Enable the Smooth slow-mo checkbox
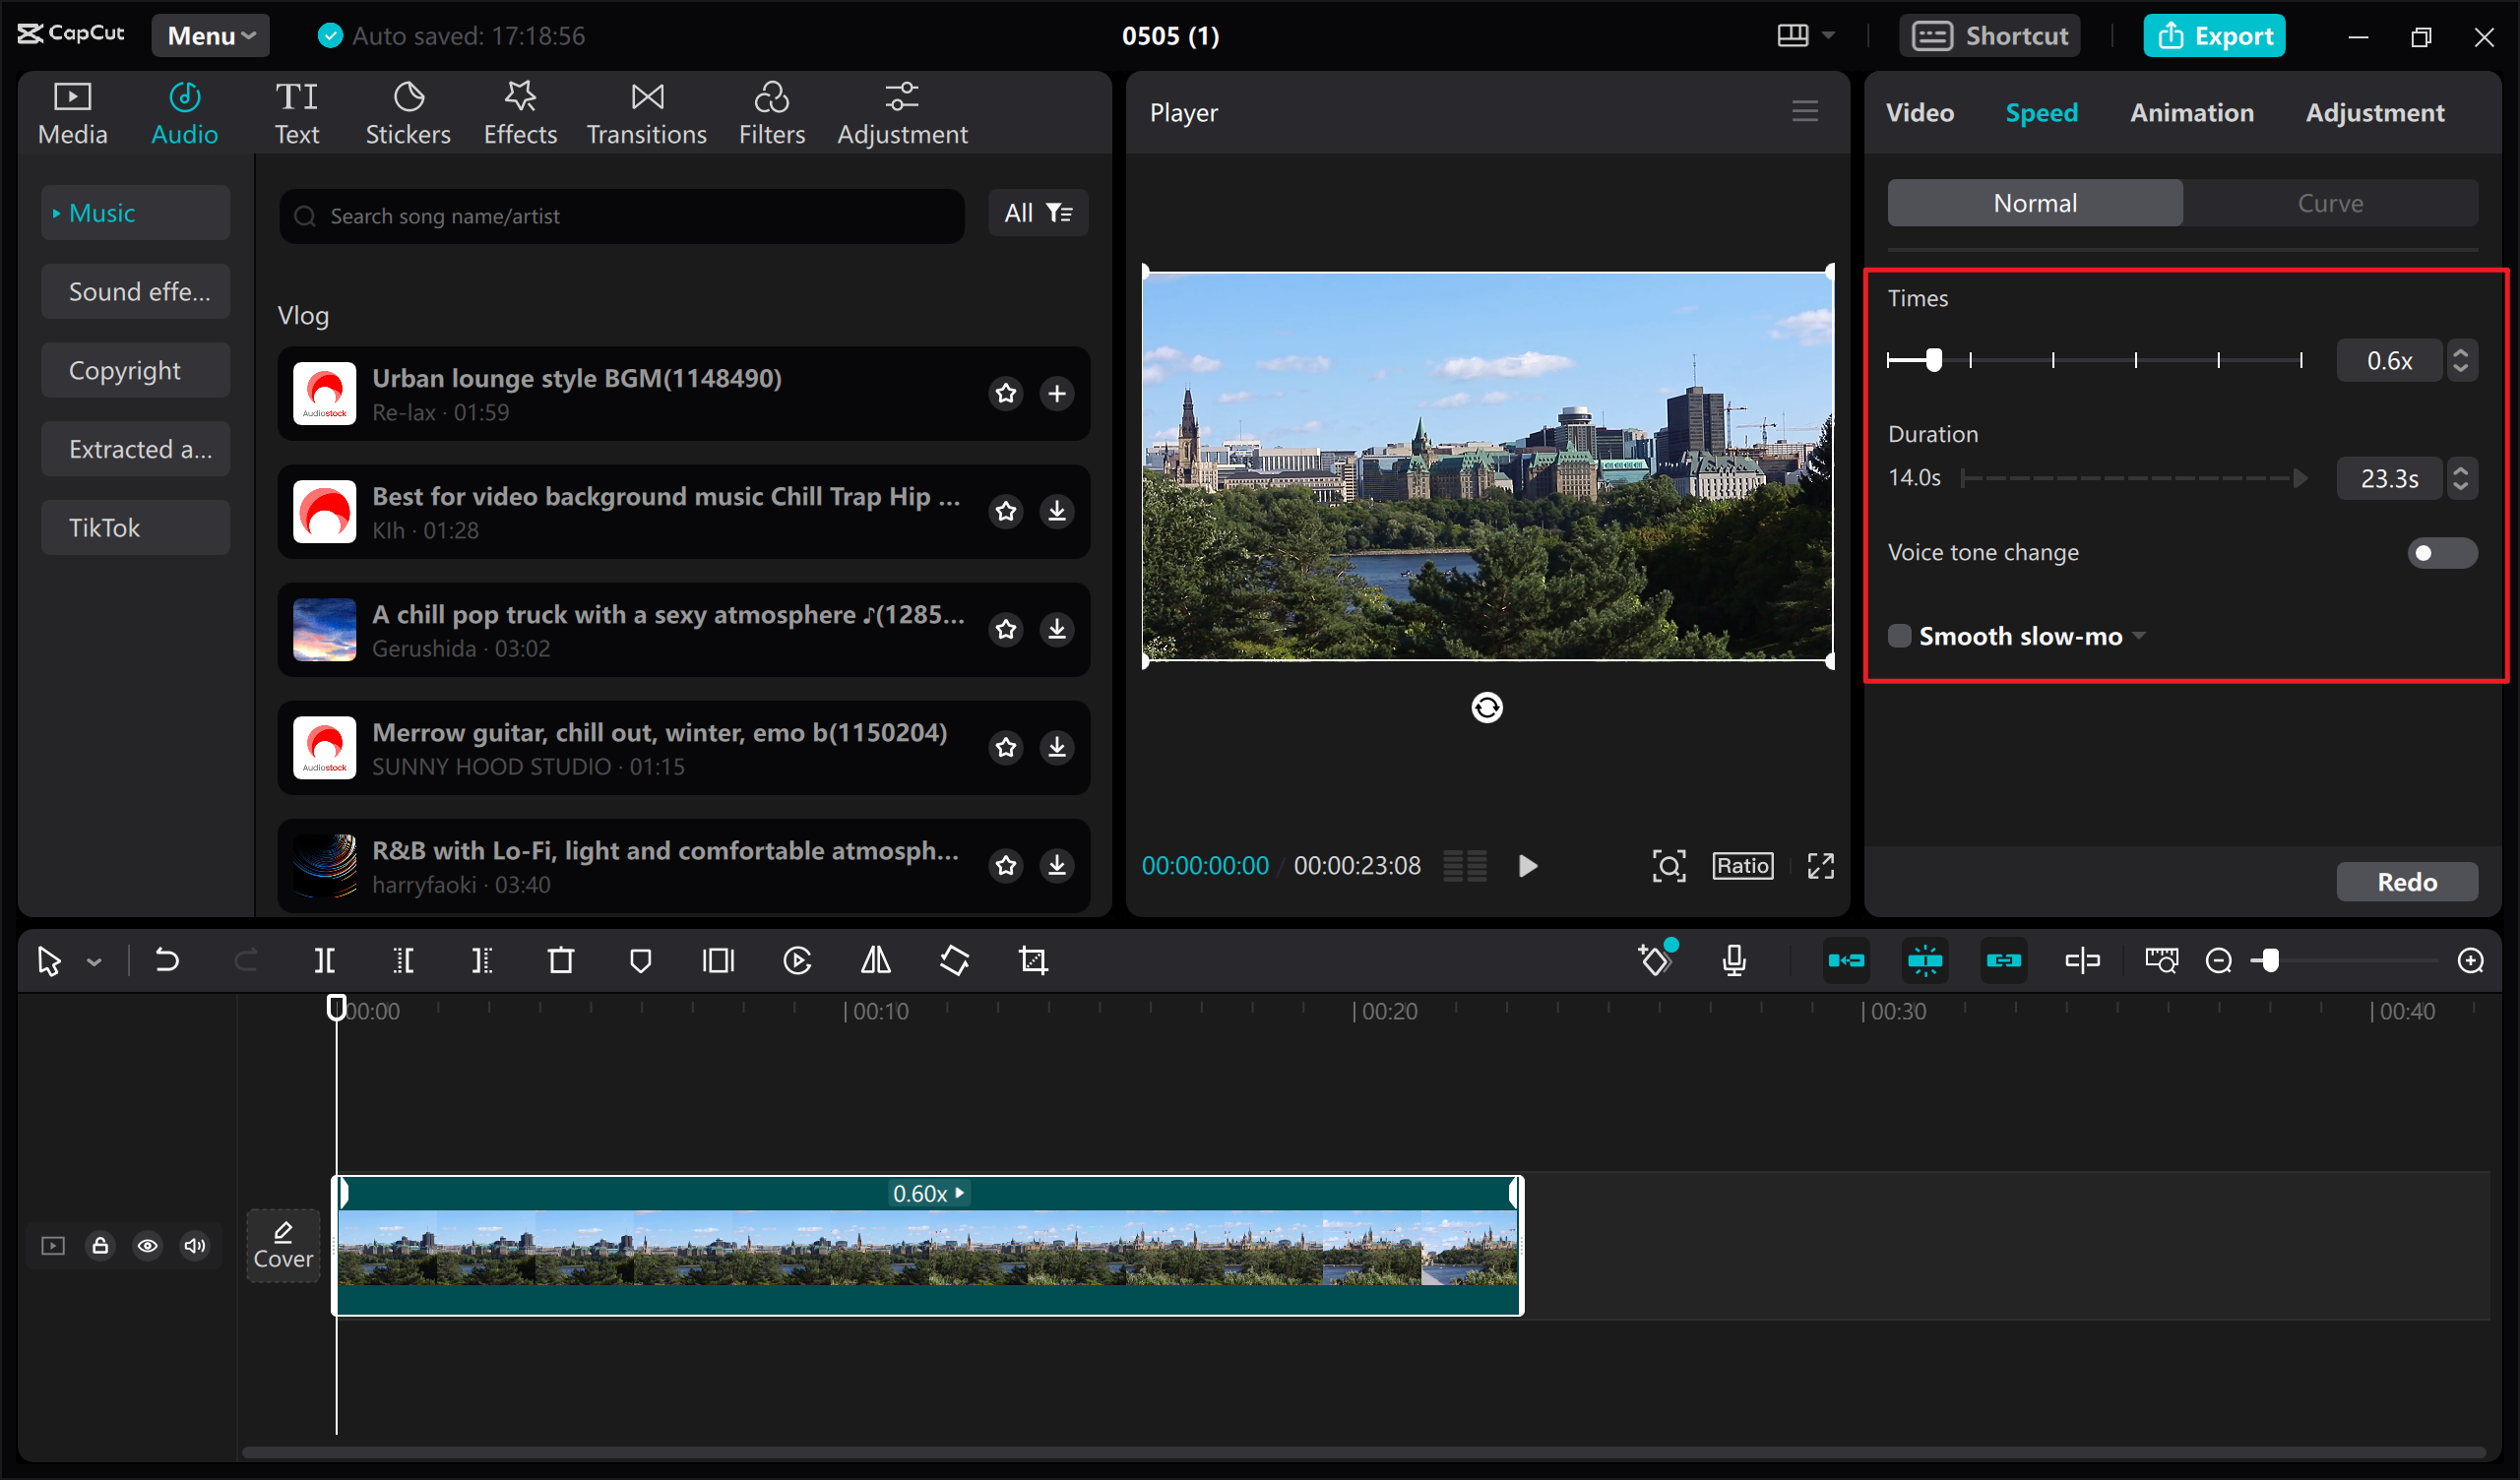2520x1480 pixels. tap(1899, 636)
